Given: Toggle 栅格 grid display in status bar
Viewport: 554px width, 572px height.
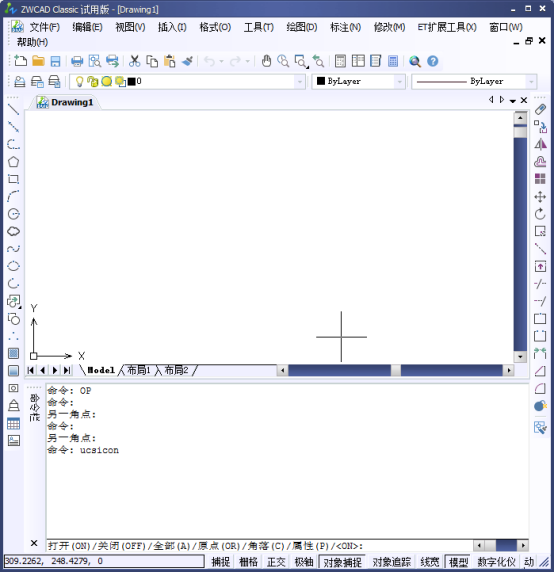Looking at the screenshot, I should pyautogui.click(x=248, y=562).
